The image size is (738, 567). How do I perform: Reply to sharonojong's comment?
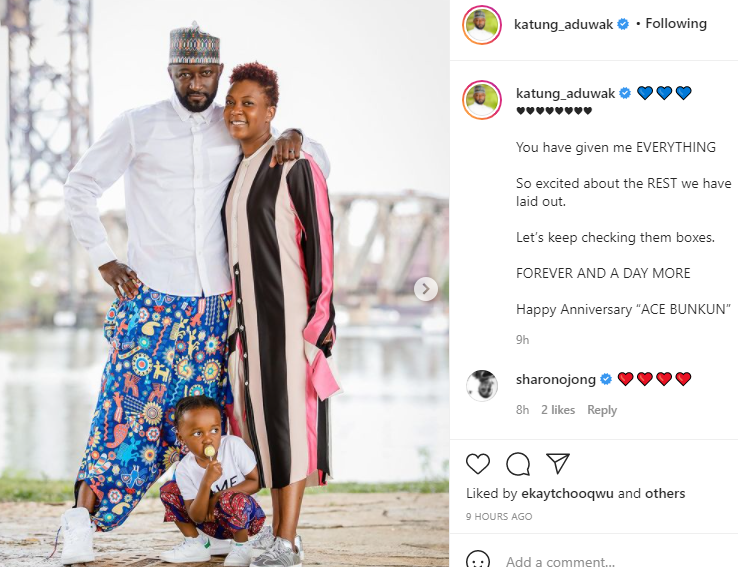[x=602, y=410]
